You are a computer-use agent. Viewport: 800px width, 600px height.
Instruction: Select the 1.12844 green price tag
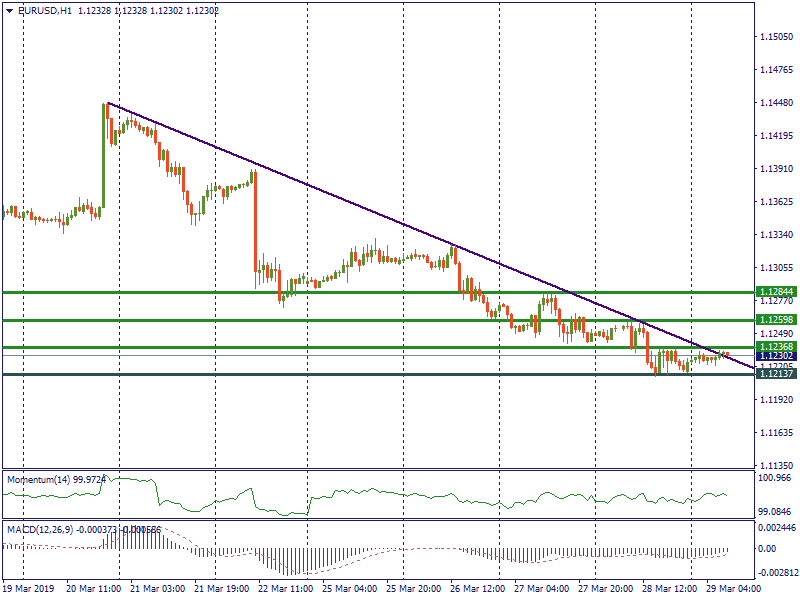click(776, 292)
